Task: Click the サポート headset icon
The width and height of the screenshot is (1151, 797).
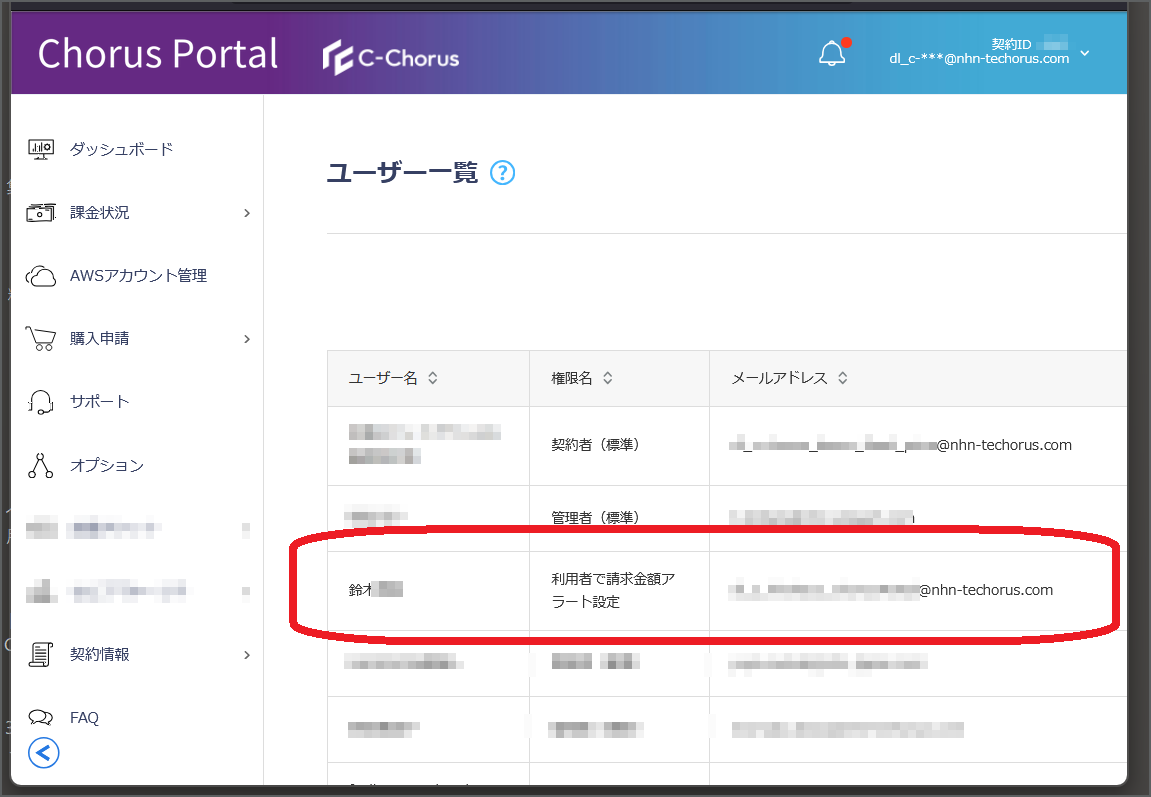Action: 41,402
